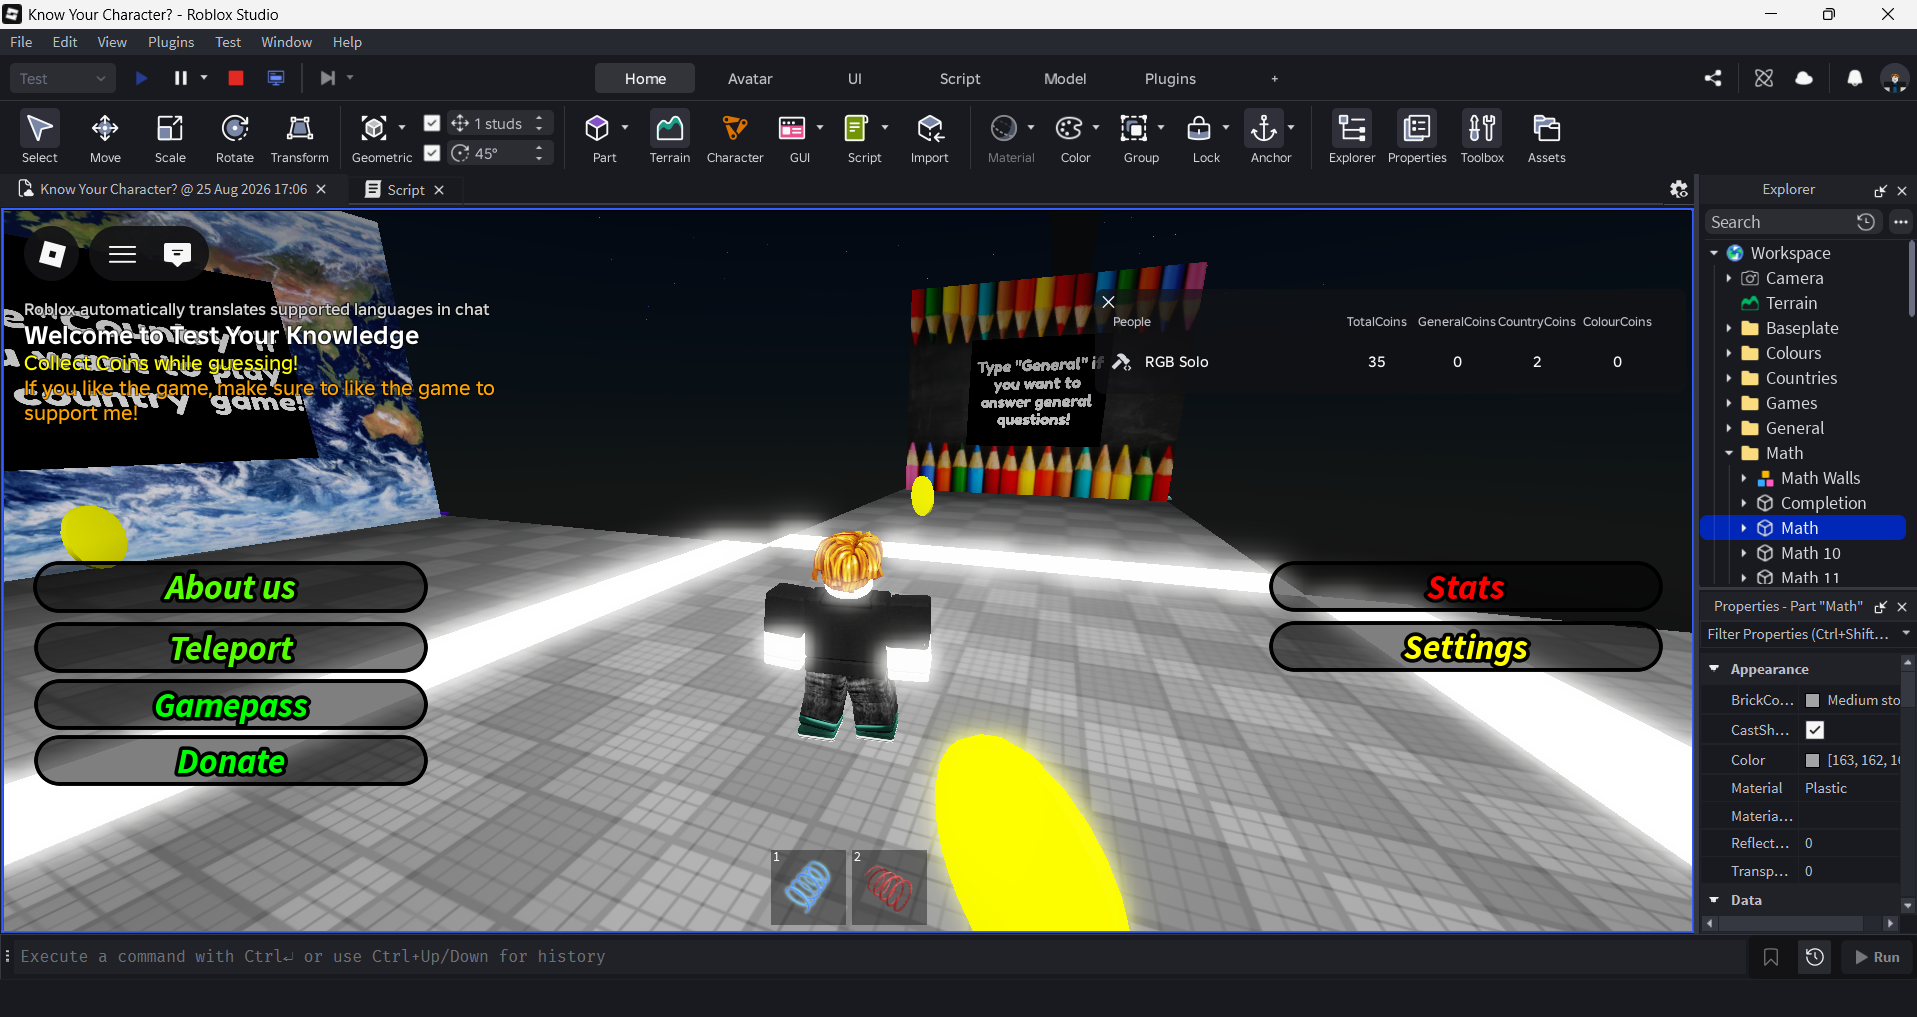
Task: Activate the Rotate tool
Action: tap(235, 137)
